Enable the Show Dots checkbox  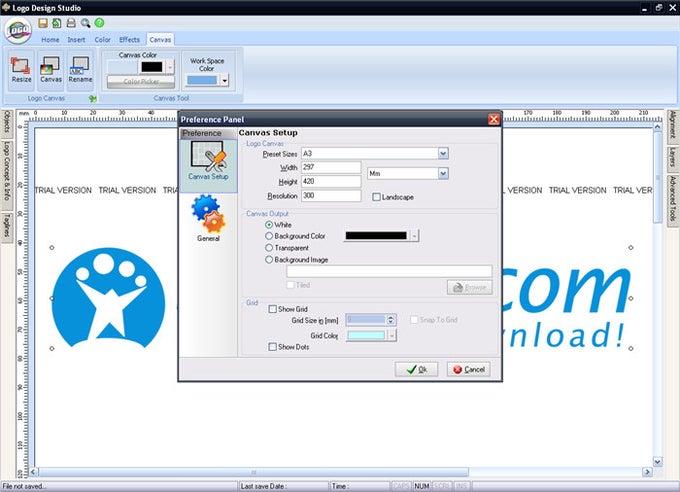coord(272,347)
